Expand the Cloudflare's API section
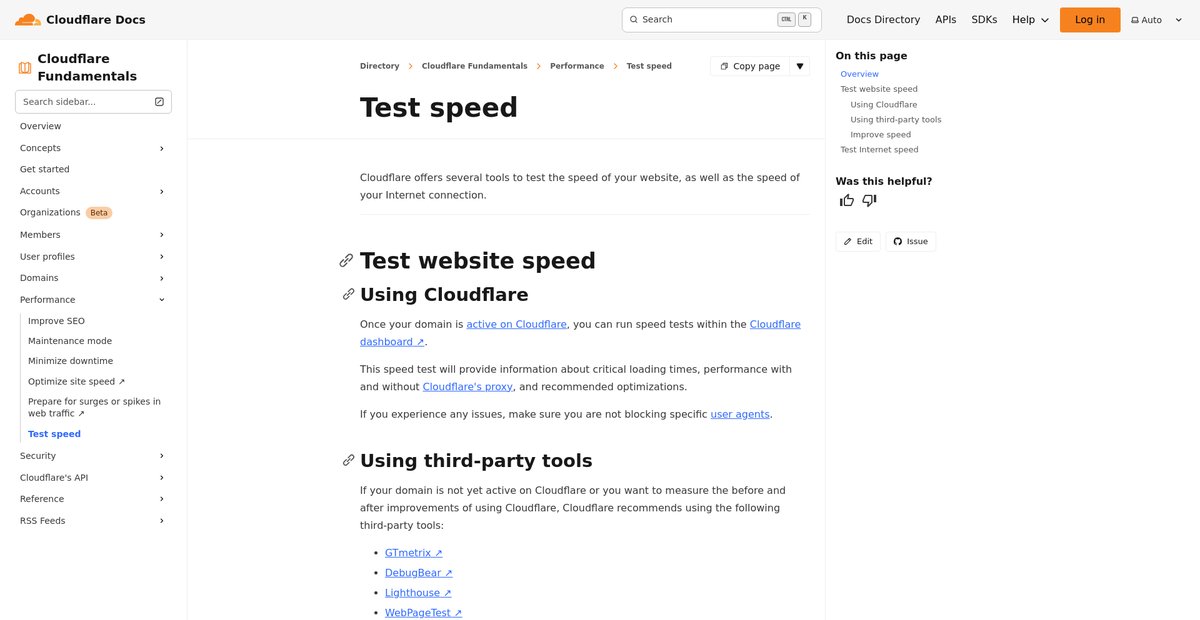The width and height of the screenshot is (1200, 620). [162, 478]
